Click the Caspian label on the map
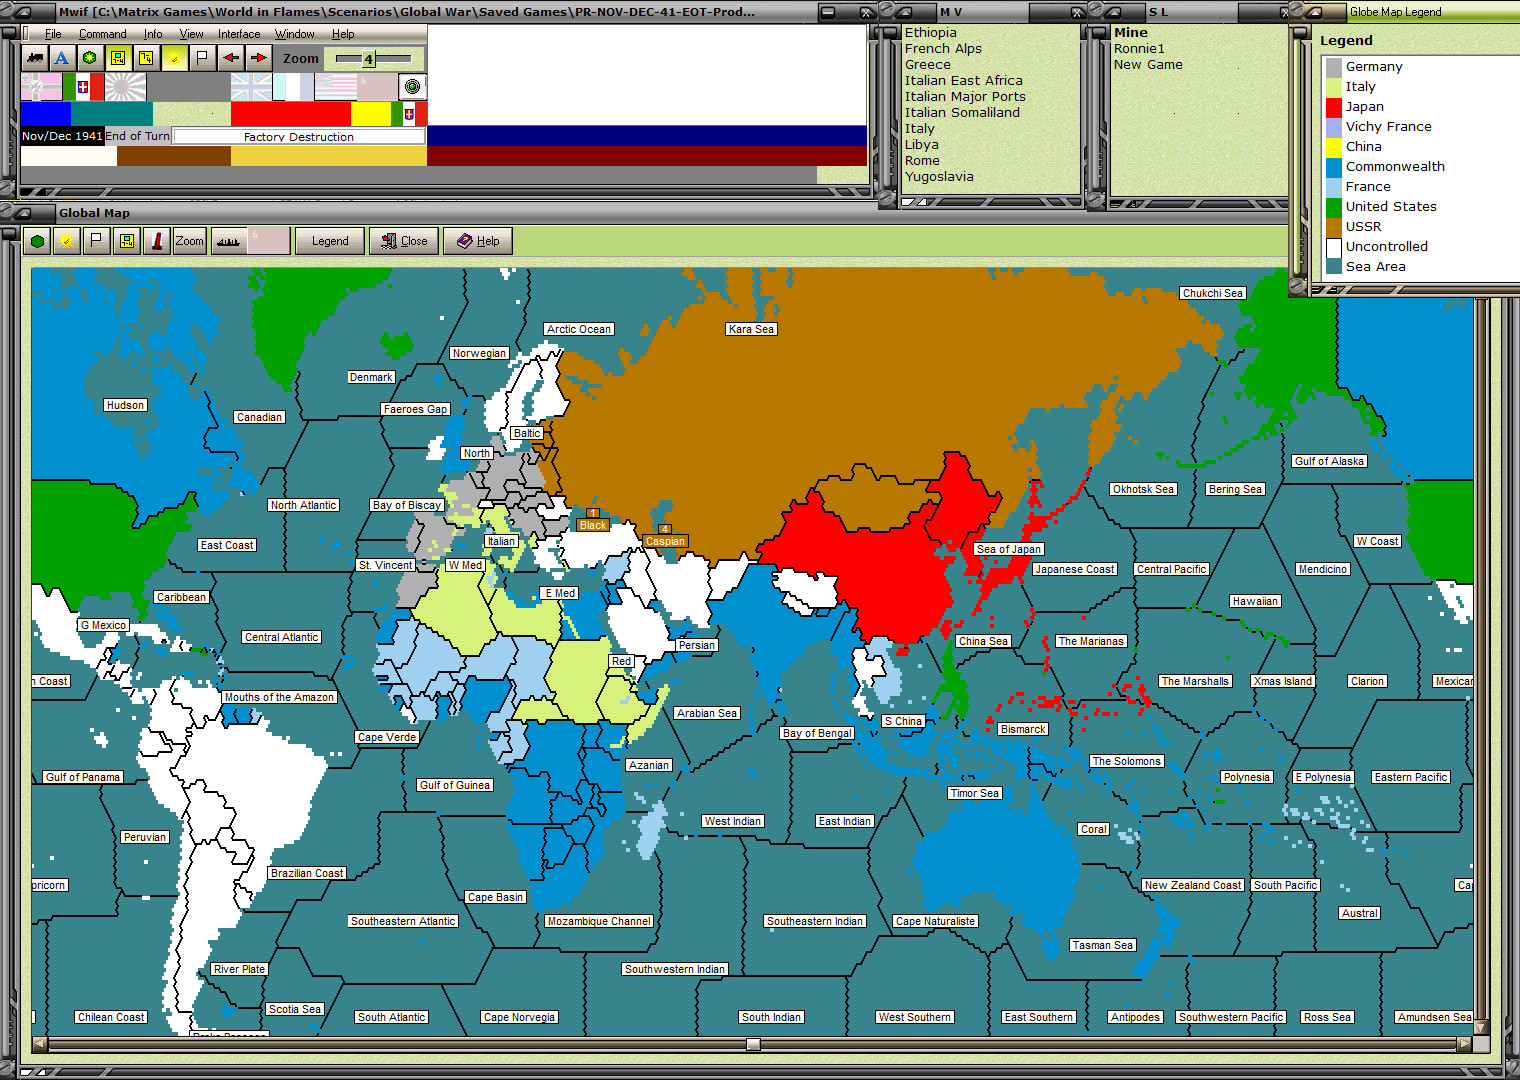The image size is (1520, 1080). point(665,541)
